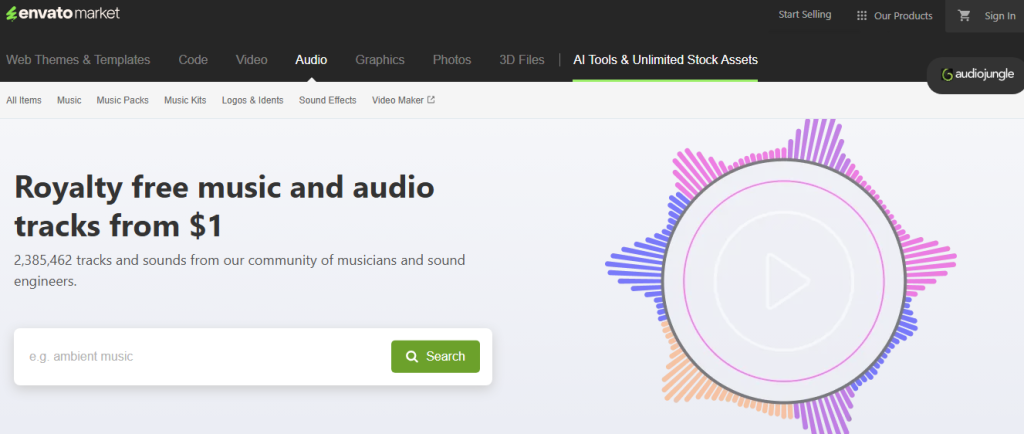Click the Sign In link
The height and width of the screenshot is (434, 1024).
click(1000, 16)
